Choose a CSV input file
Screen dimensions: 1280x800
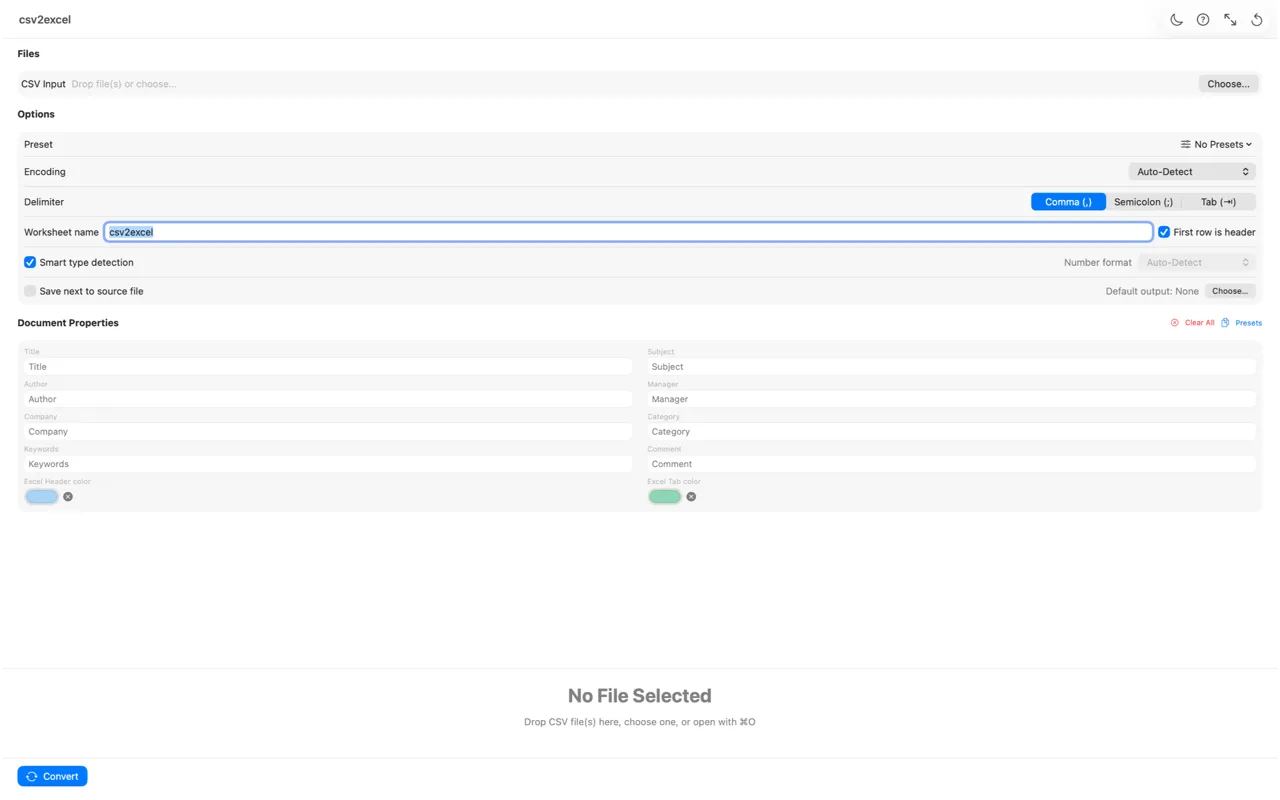(1228, 84)
